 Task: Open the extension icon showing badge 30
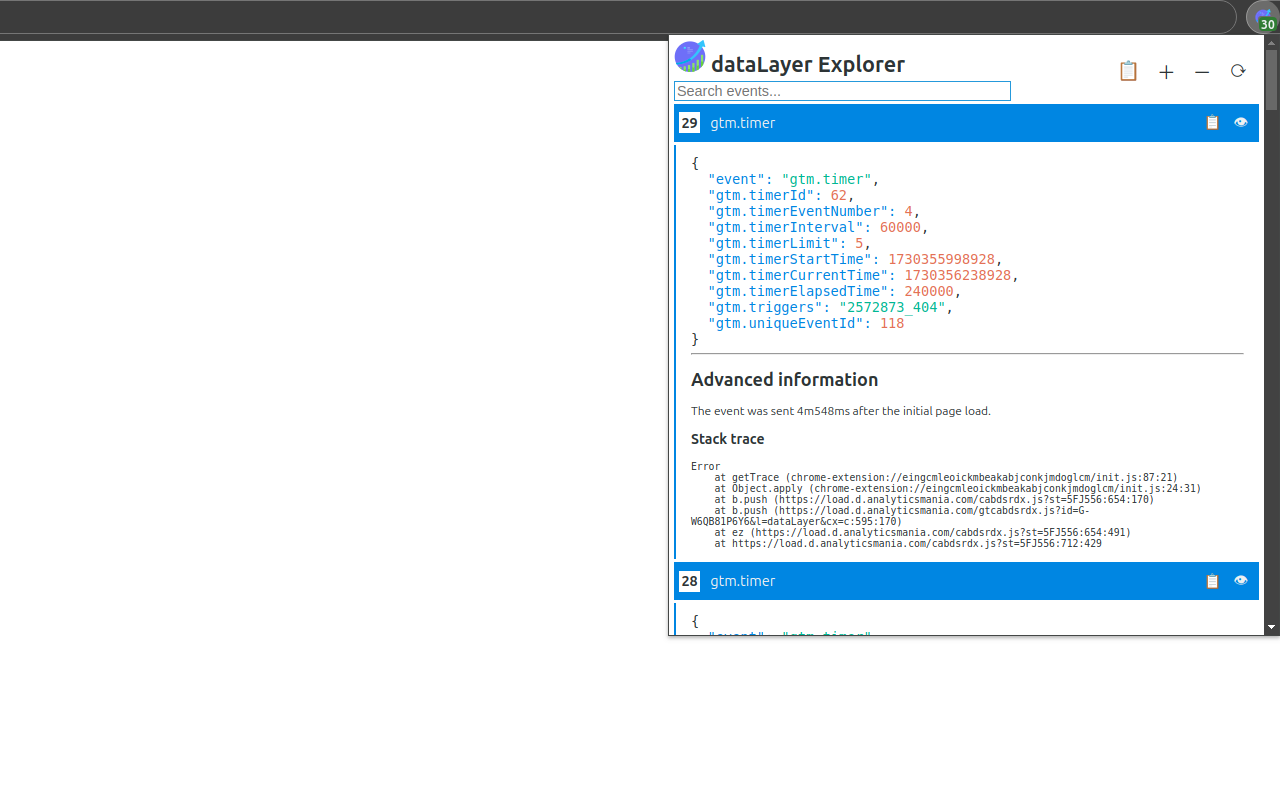pyautogui.click(x=1264, y=18)
